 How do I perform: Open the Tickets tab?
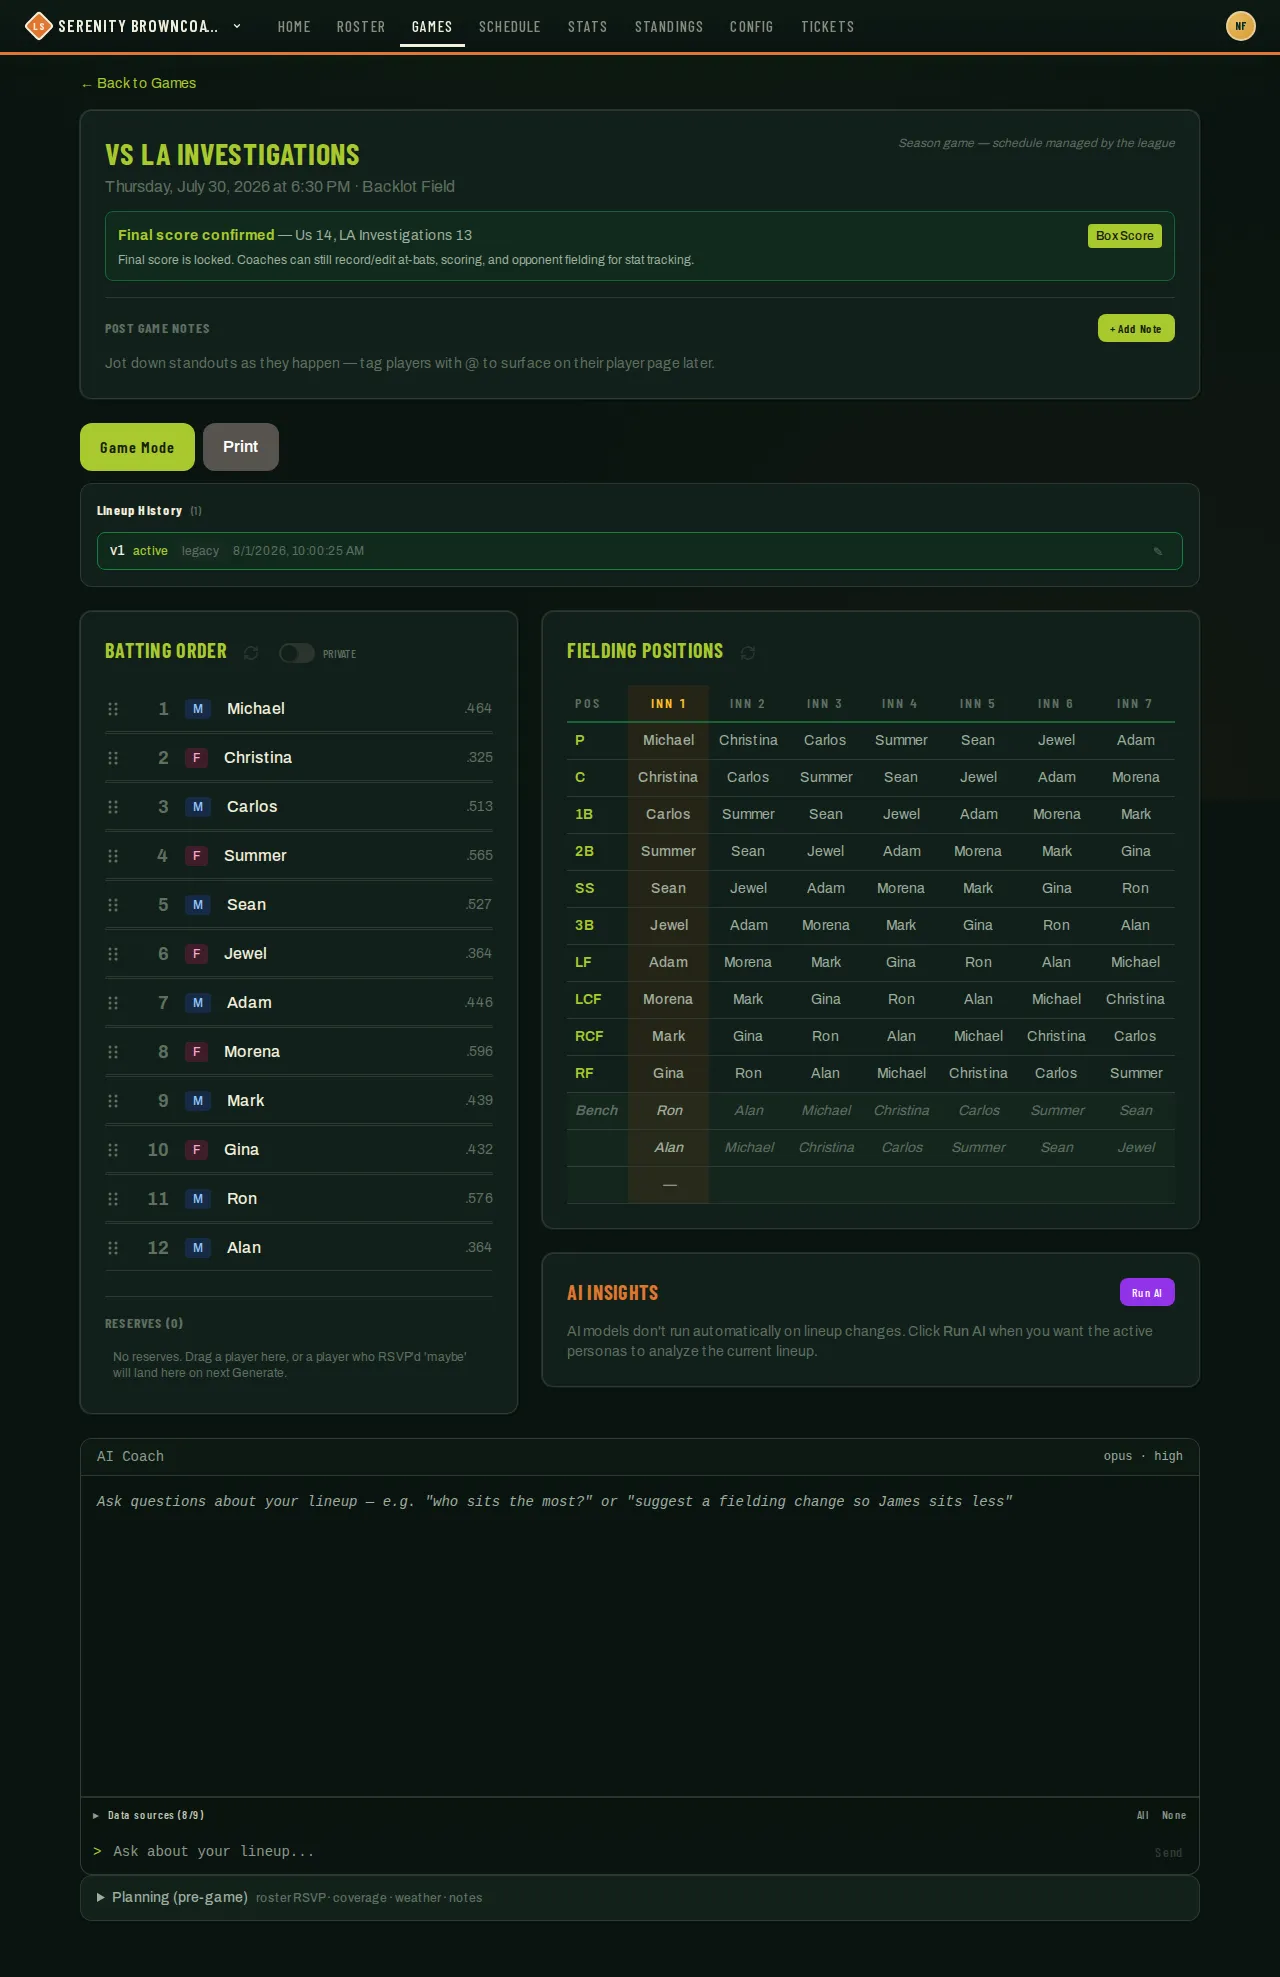click(828, 27)
